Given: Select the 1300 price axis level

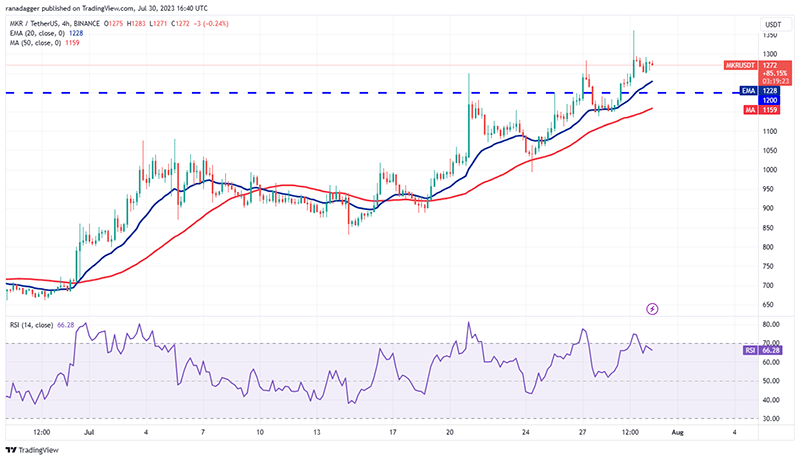Looking at the screenshot, I should tap(770, 54).
